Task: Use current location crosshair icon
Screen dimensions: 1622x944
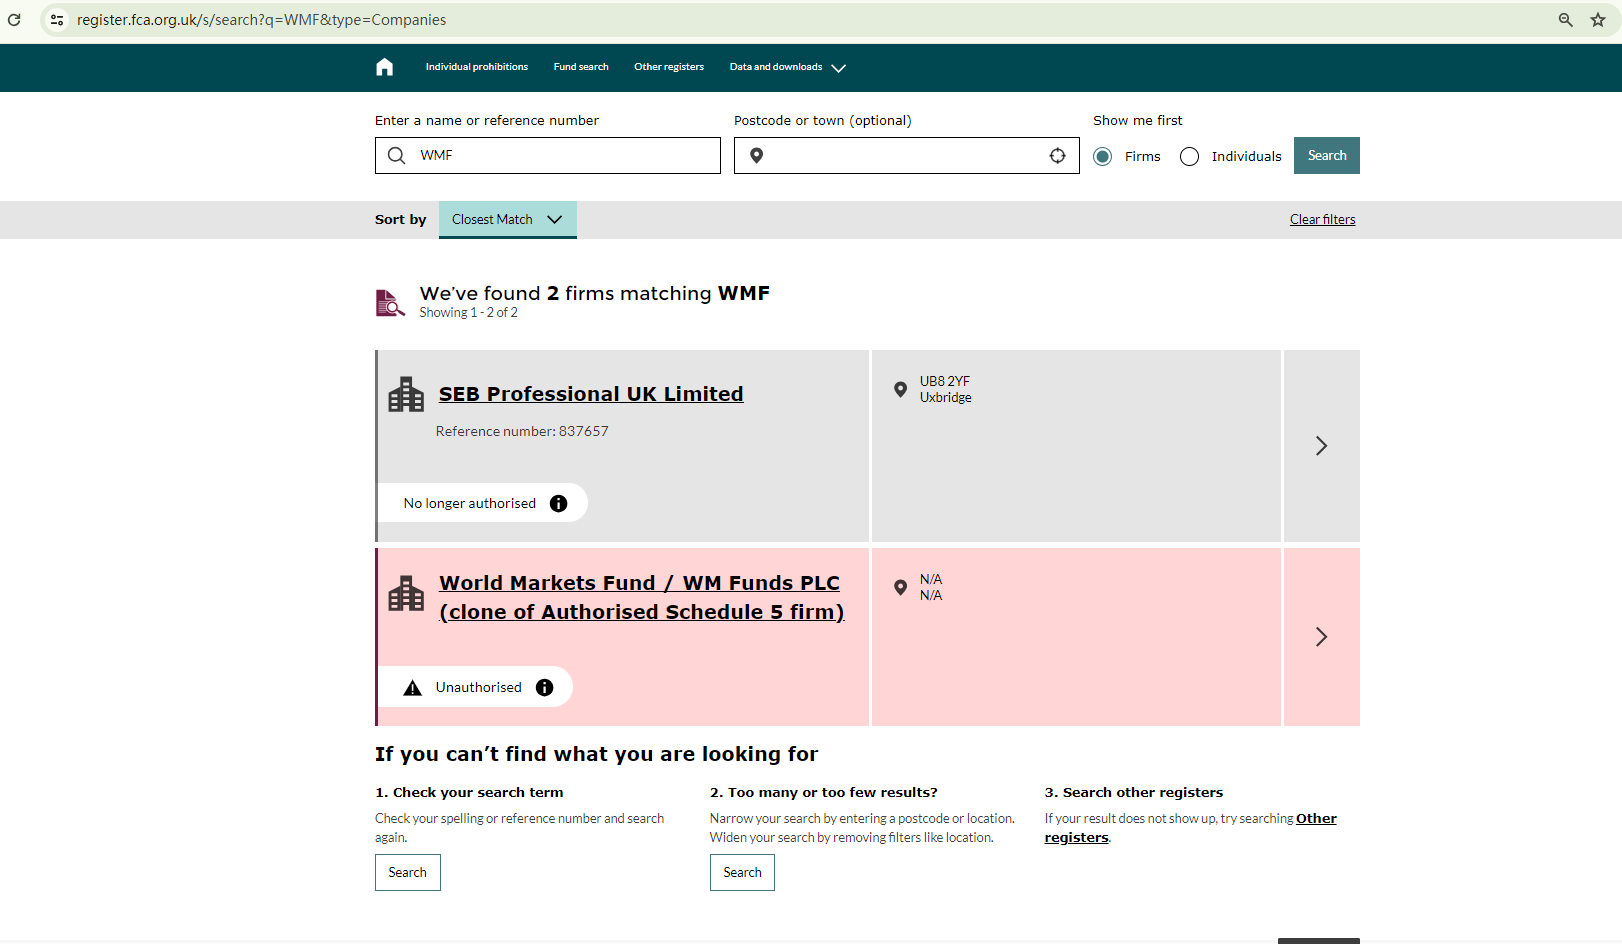Action: click(1057, 155)
